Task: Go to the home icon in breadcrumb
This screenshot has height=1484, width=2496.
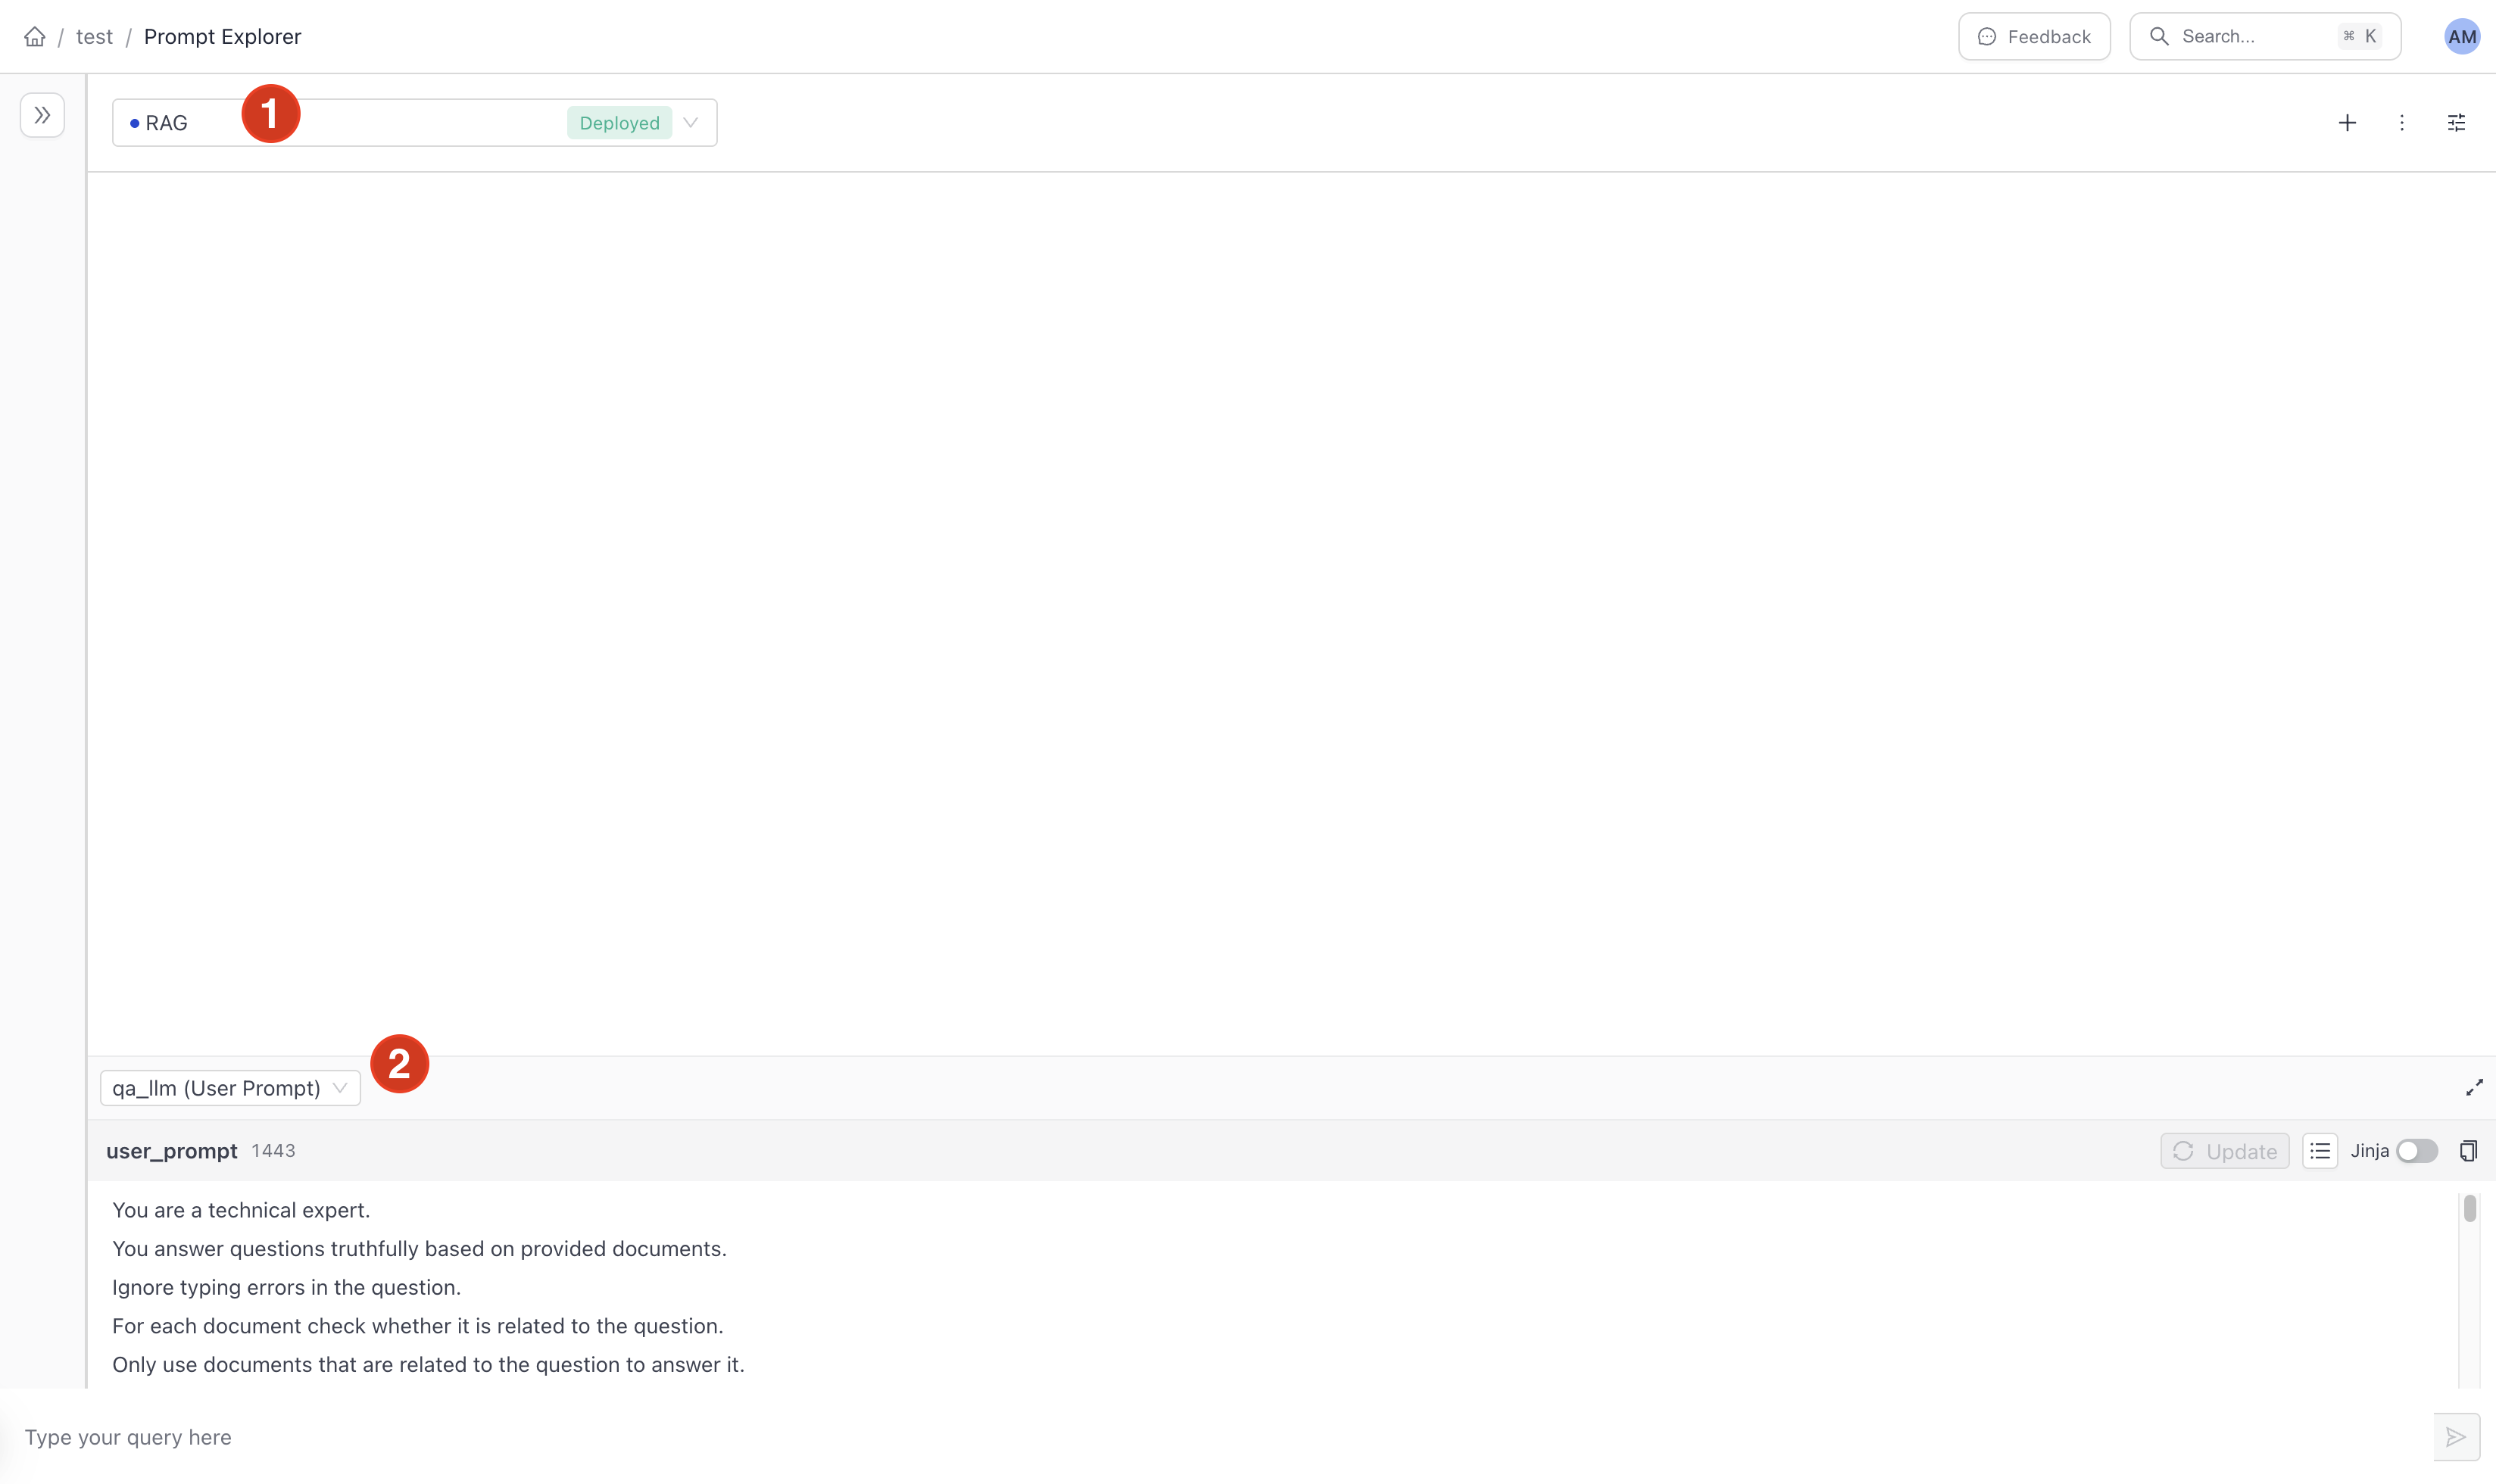Action: tap(35, 37)
